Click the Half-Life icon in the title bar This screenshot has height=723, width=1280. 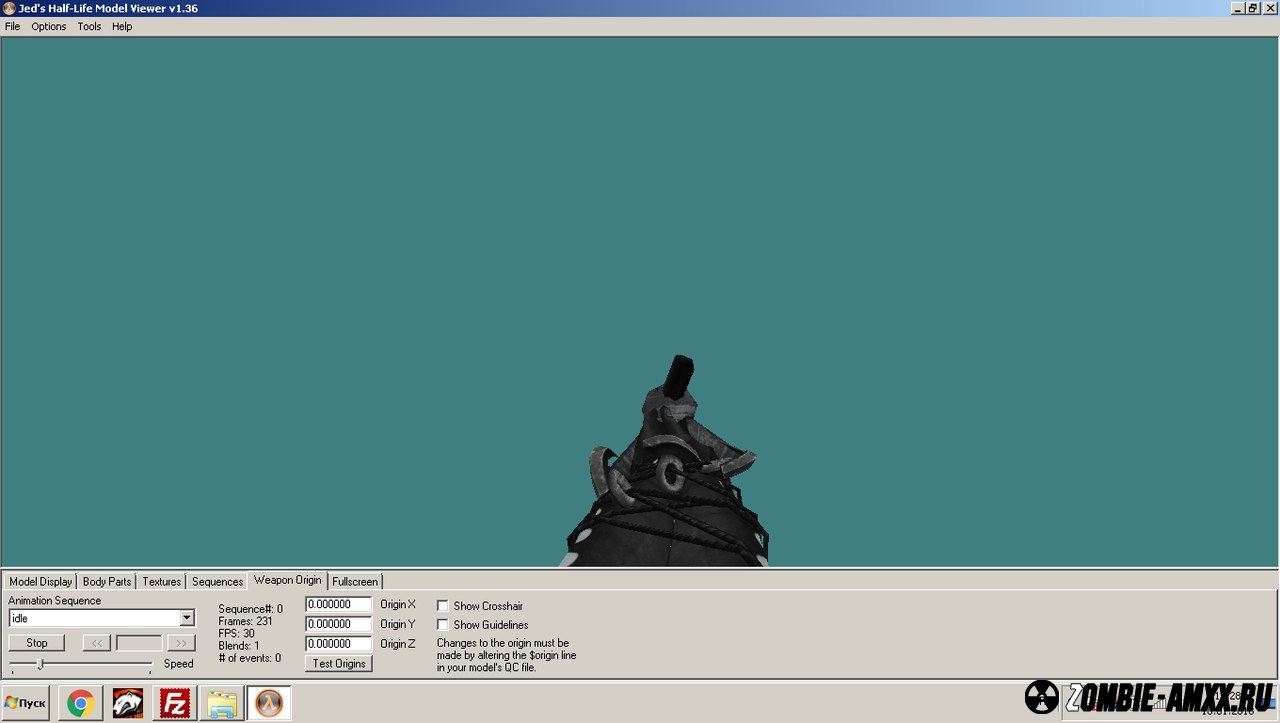pyautogui.click(x=9, y=8)
